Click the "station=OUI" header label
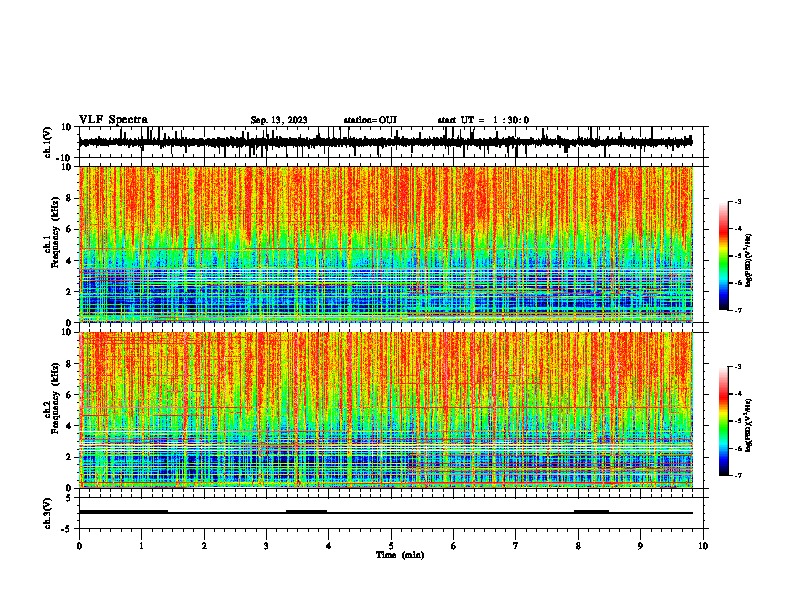 370,120
